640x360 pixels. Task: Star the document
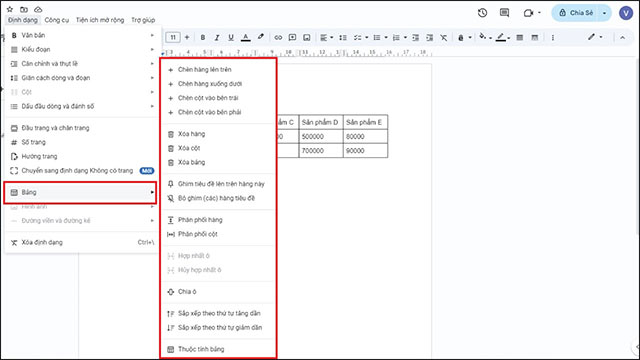(x=10, y=9)
